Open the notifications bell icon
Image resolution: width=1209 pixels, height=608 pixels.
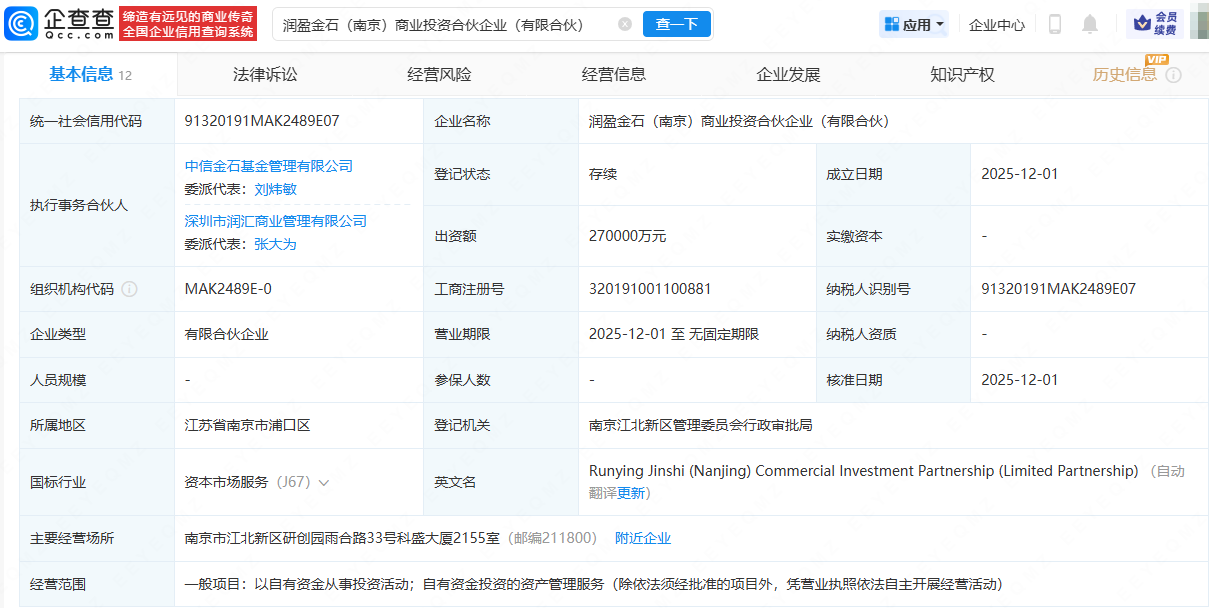(1090, 24)
